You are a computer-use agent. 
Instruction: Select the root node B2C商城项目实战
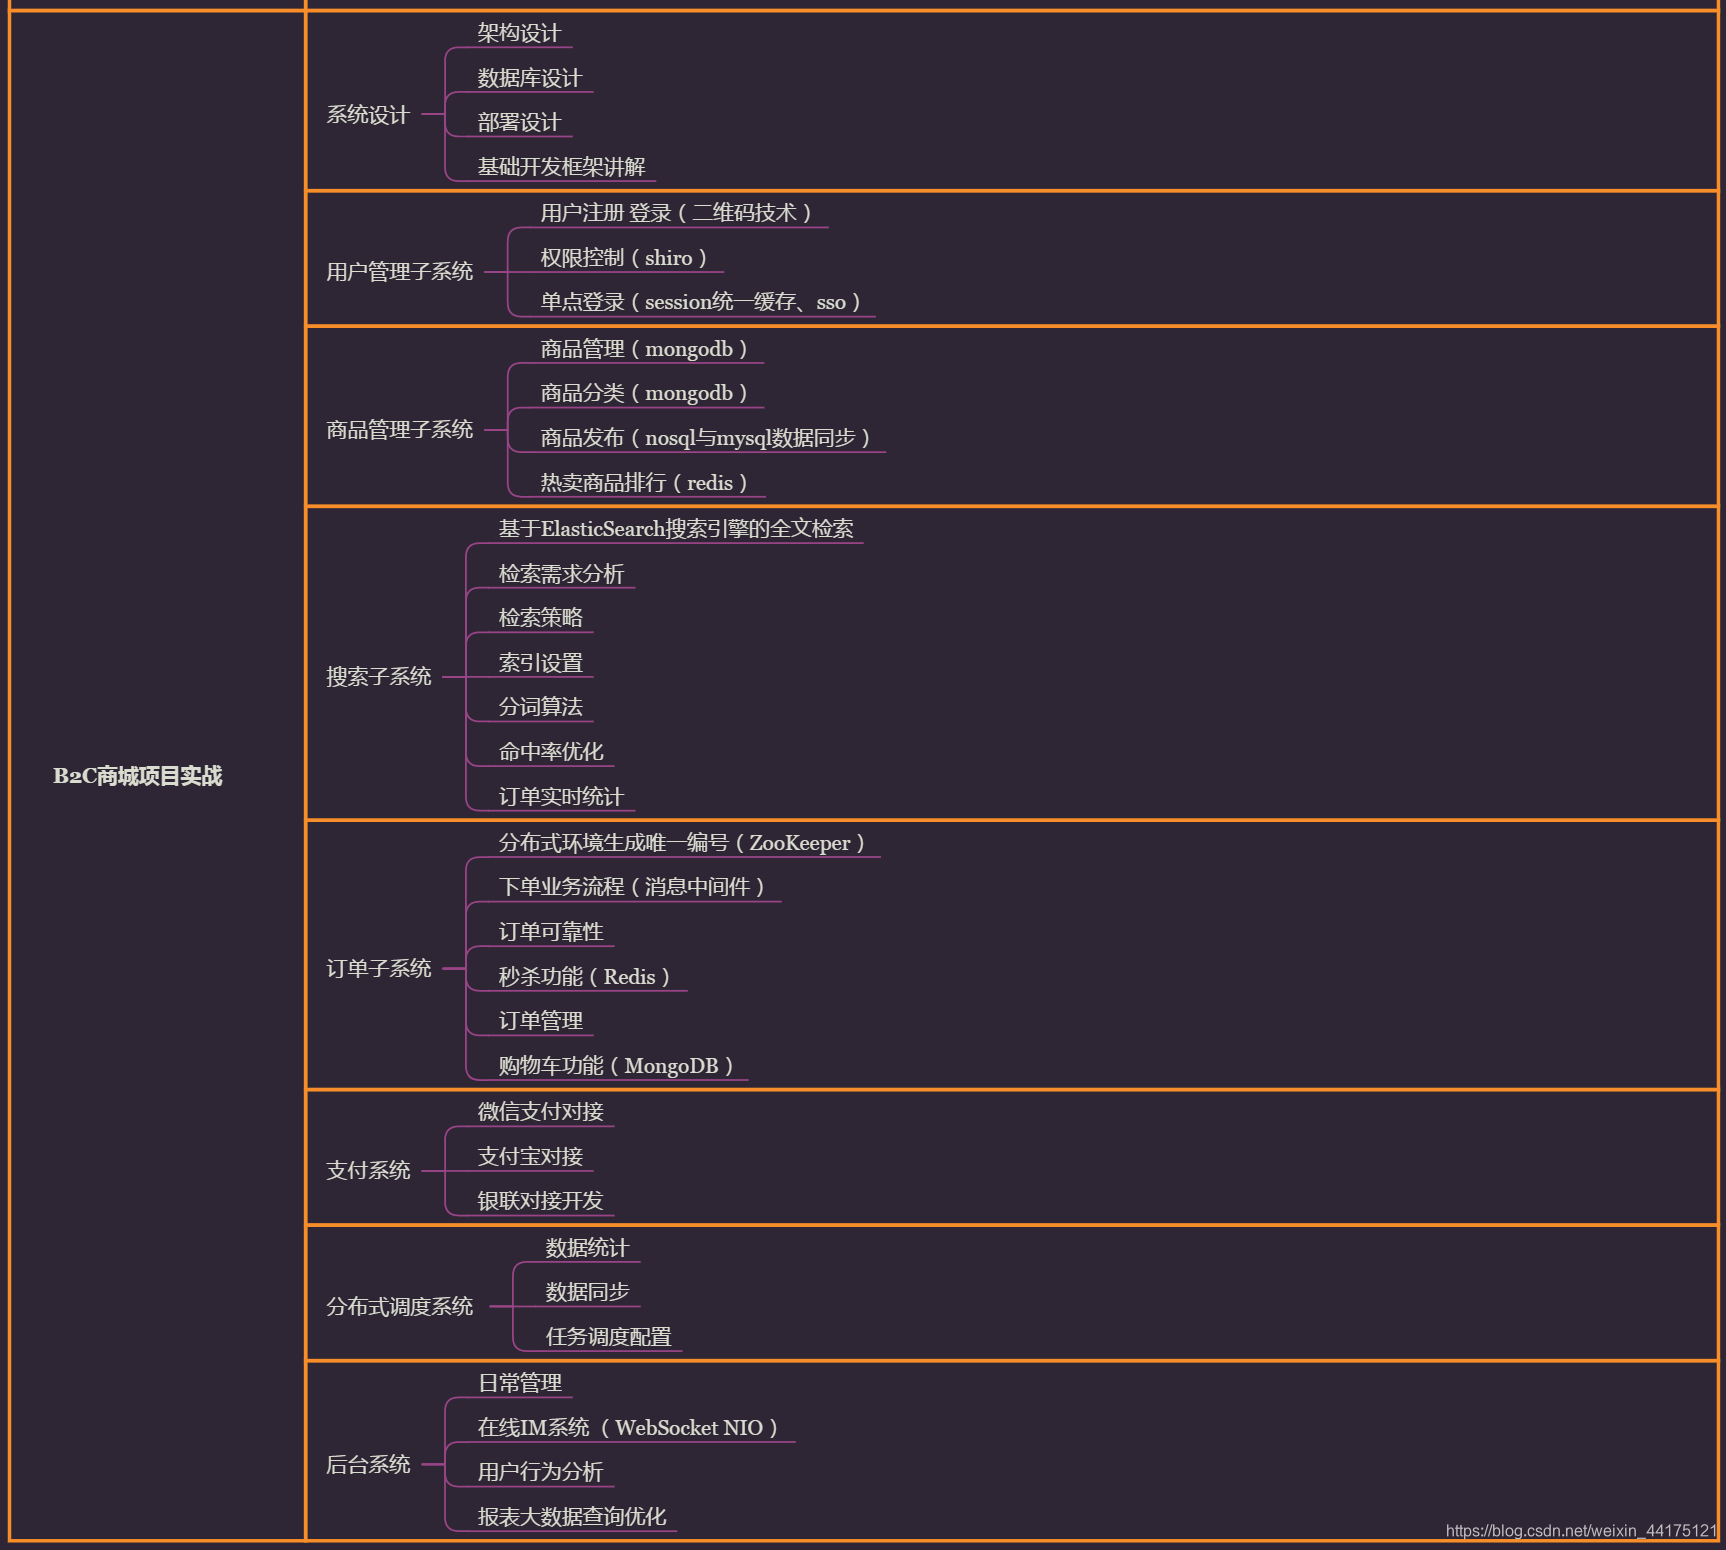(138, 776)
